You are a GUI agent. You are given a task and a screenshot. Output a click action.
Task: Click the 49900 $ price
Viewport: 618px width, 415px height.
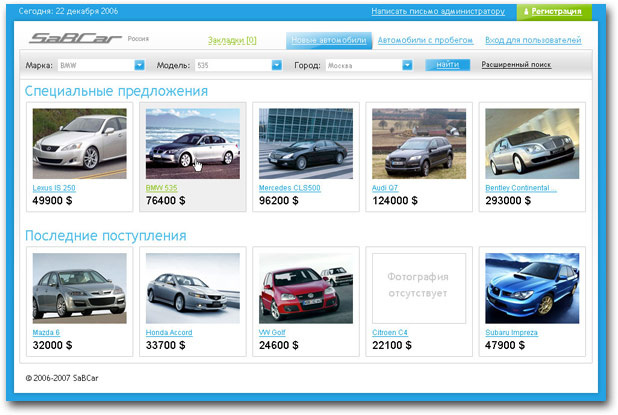pos(52,201)
